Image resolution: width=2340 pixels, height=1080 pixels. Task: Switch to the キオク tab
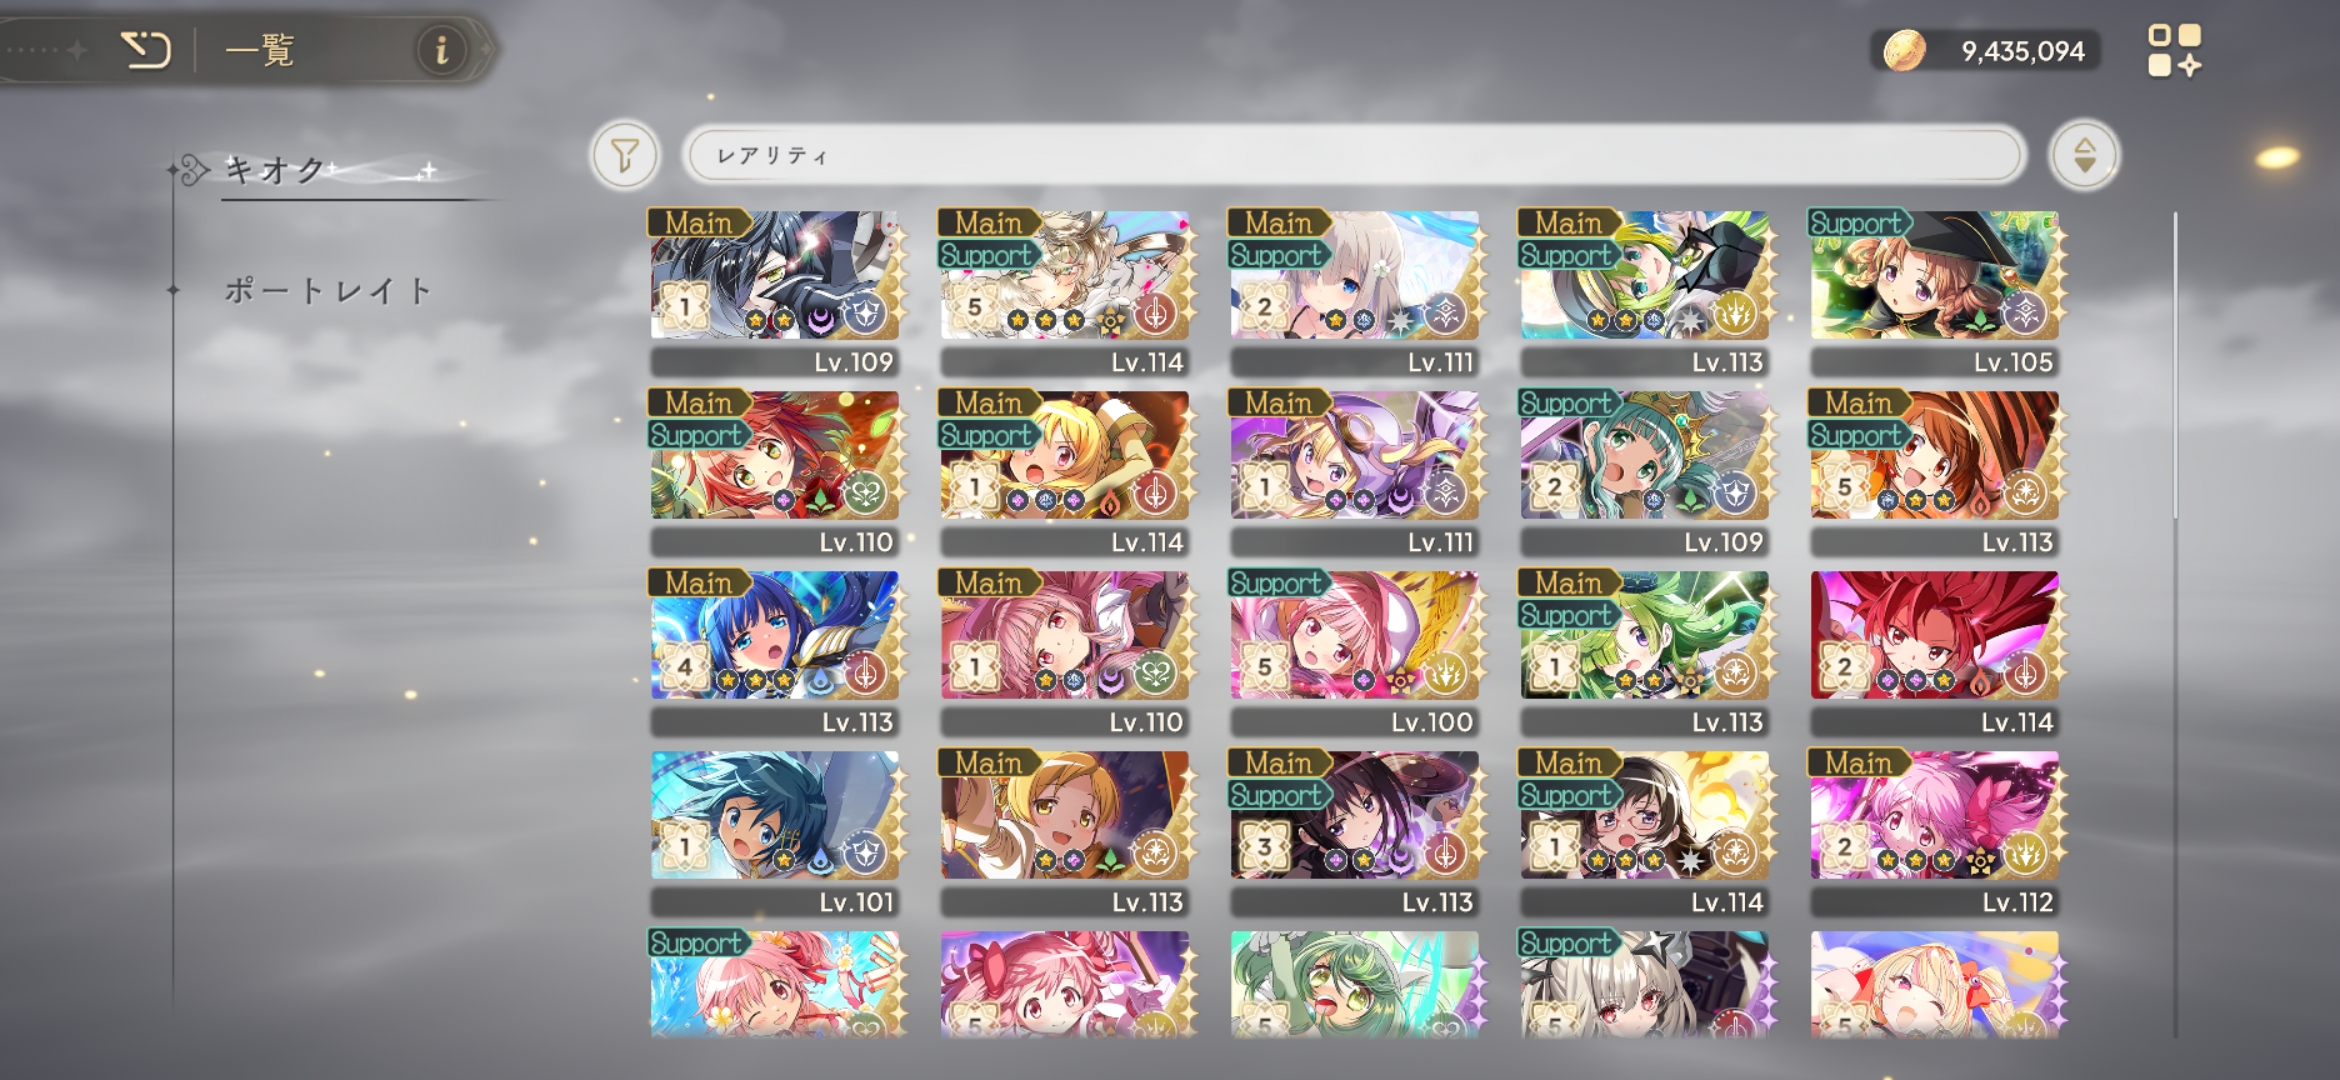[x=275, y=170]
